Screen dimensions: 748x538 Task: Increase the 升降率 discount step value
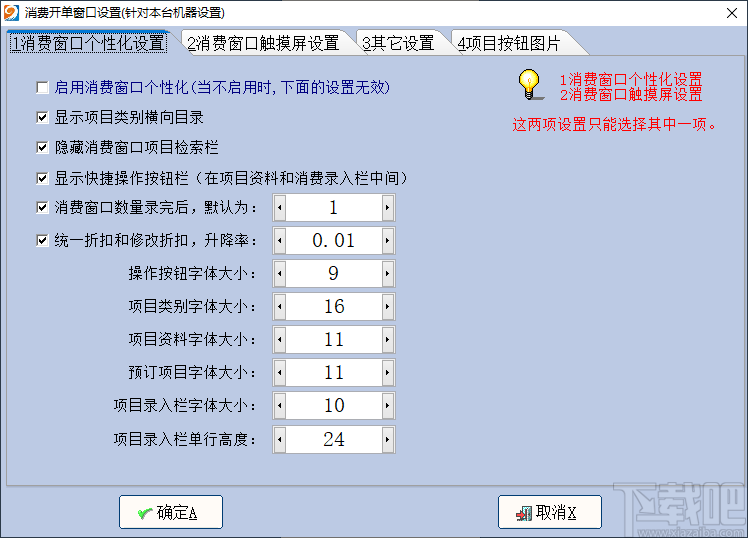click(387, 240)
